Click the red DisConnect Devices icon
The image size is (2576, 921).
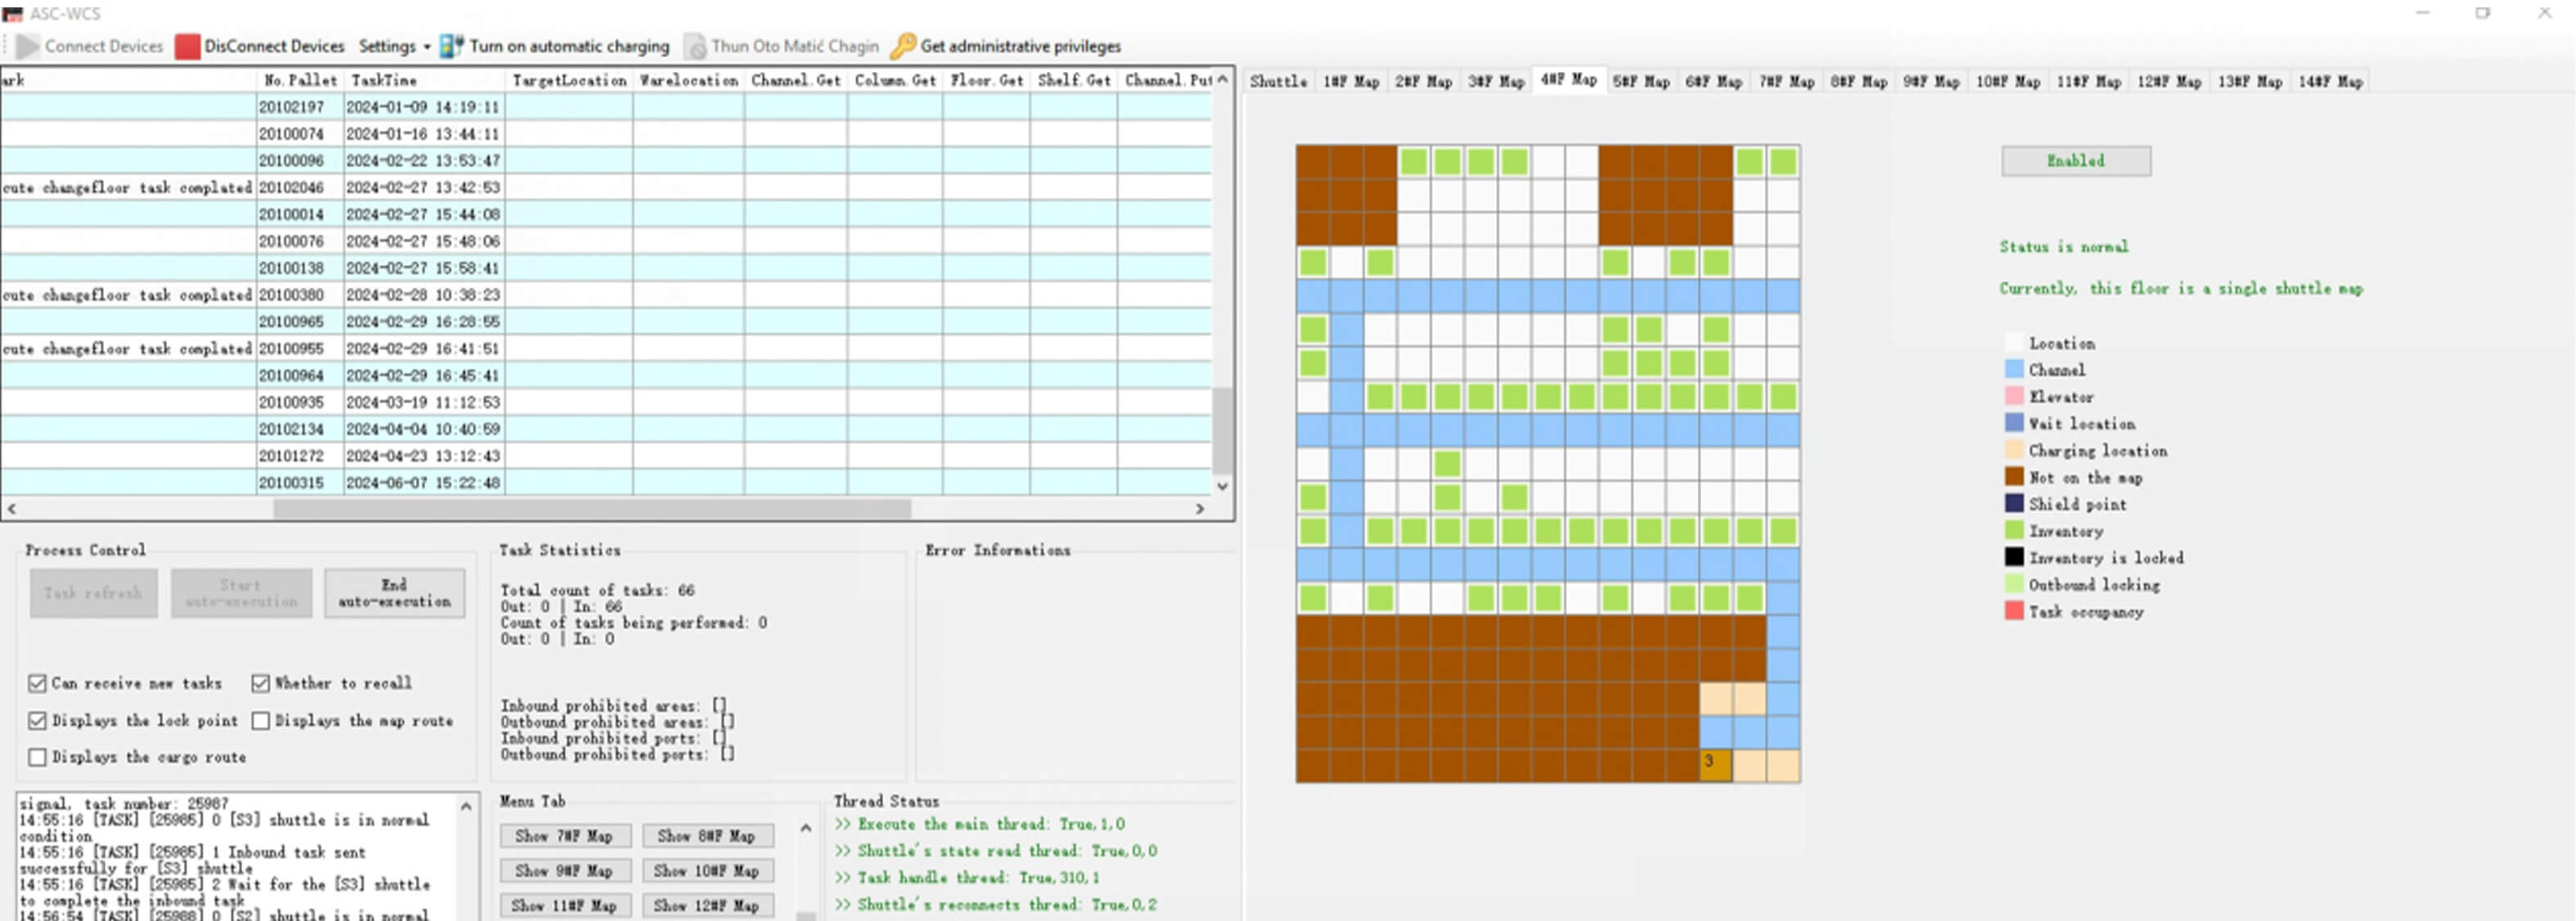187,46
